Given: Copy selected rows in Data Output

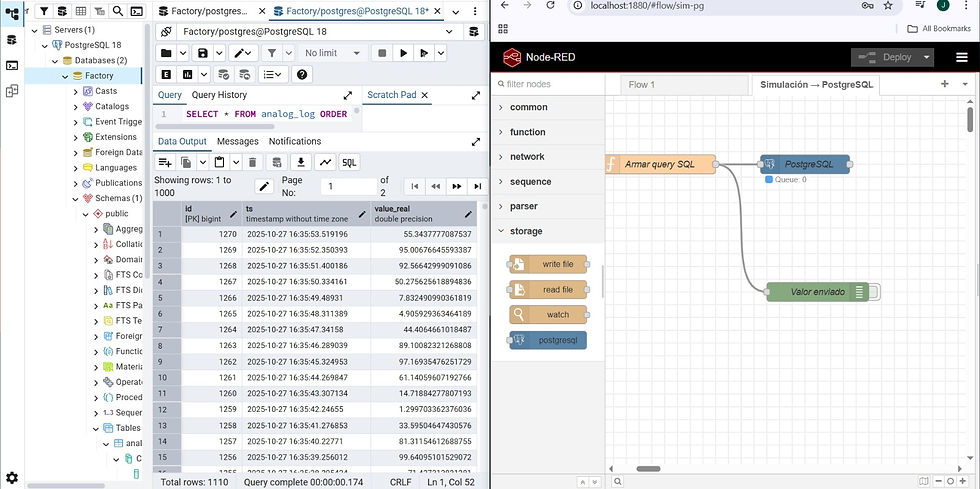Looking at the screenshot, I should [186, 163].
